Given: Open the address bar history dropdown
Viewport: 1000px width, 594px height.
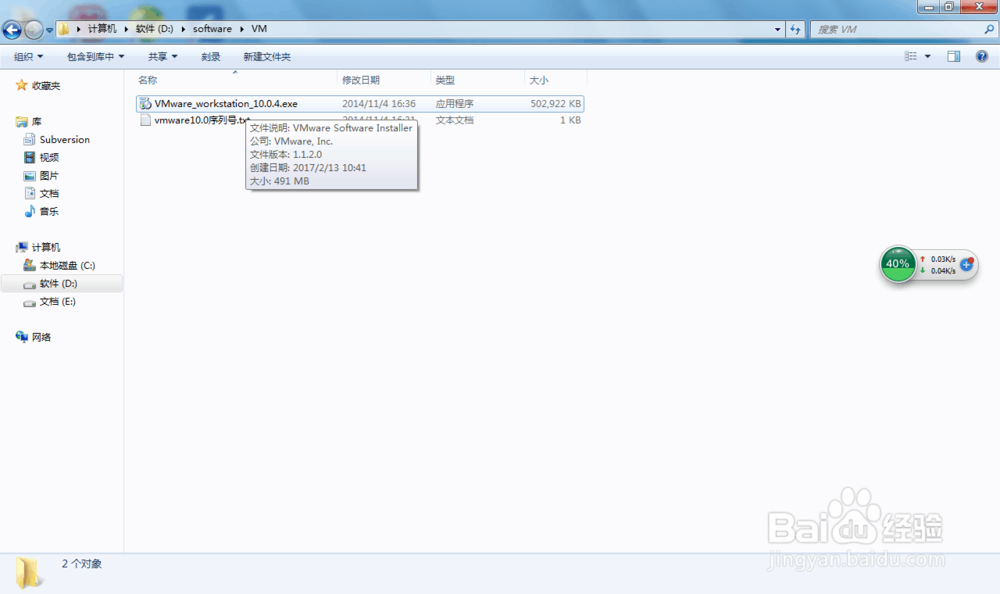Looking at the screenshot, I should (x=777, y=29).
